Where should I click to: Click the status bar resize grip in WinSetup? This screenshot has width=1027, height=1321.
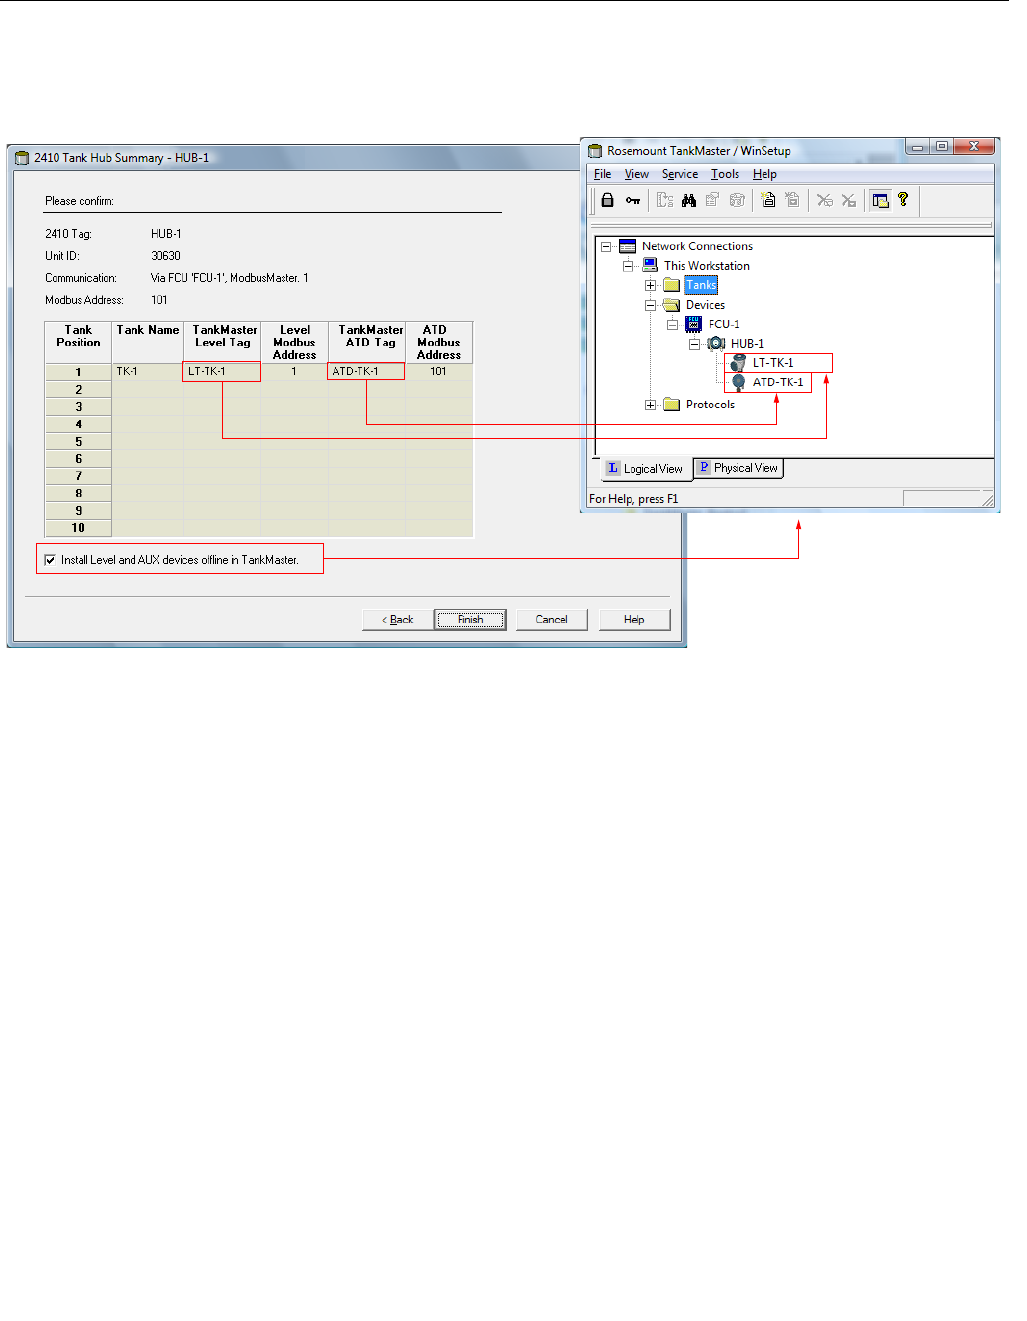[987, 500]
